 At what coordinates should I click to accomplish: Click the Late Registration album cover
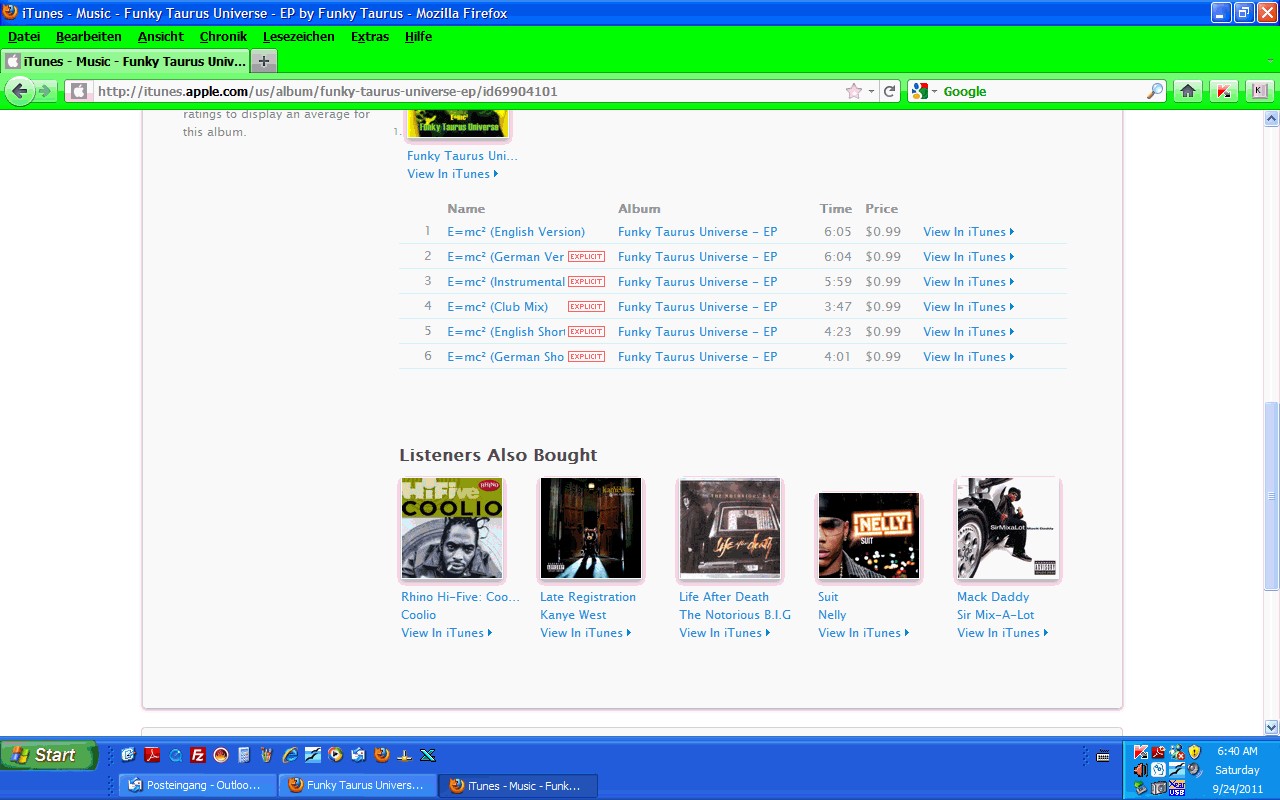591,528
